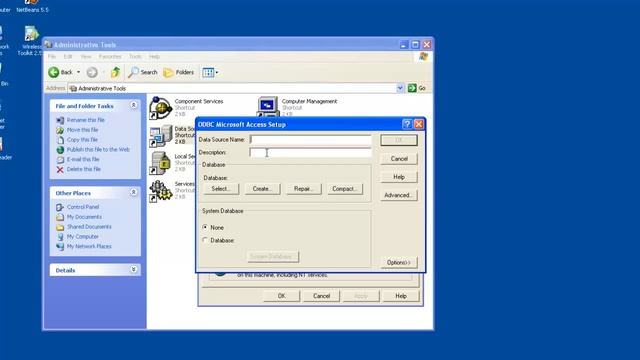Click Cancel in the ODBC Administrator dialog behind

coord(321,296)
